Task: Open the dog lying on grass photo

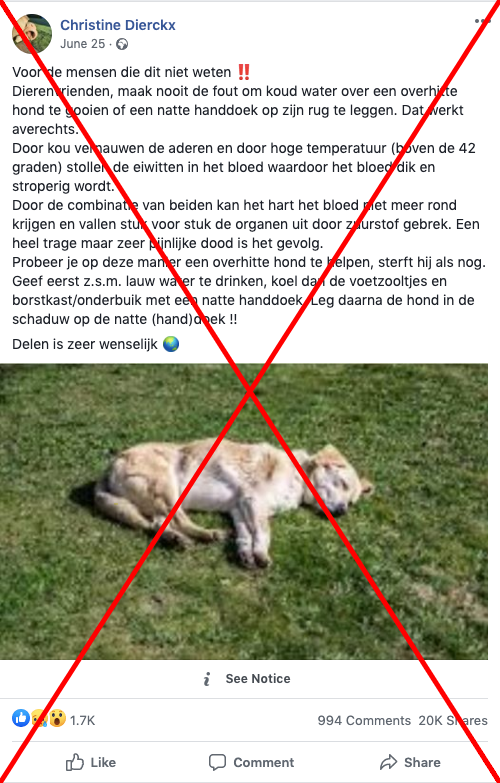Action: [x=244, y=511]
